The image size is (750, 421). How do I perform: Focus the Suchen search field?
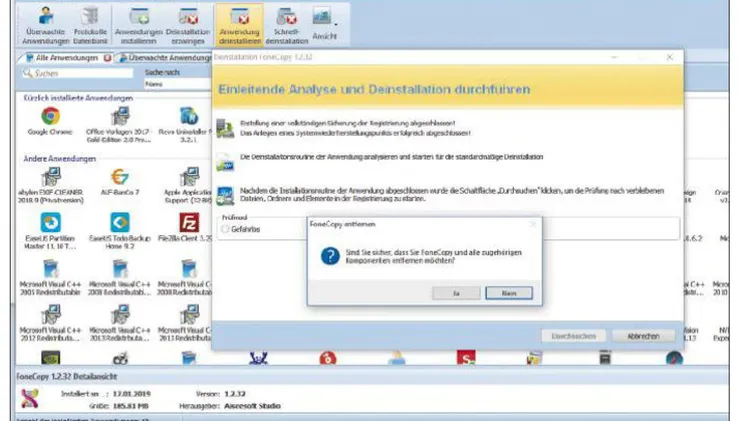[77, 73]
